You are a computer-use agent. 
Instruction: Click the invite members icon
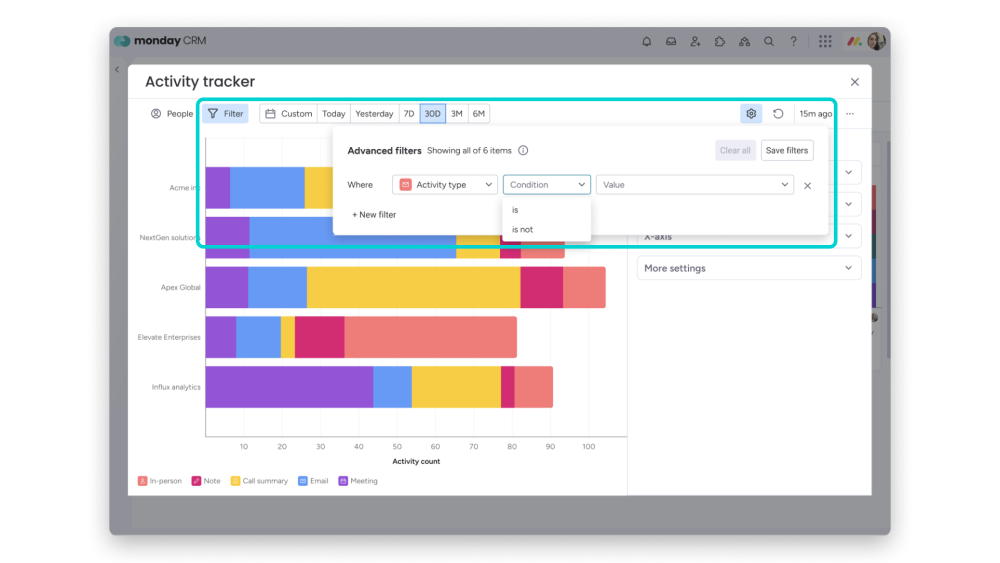[695, 41]
